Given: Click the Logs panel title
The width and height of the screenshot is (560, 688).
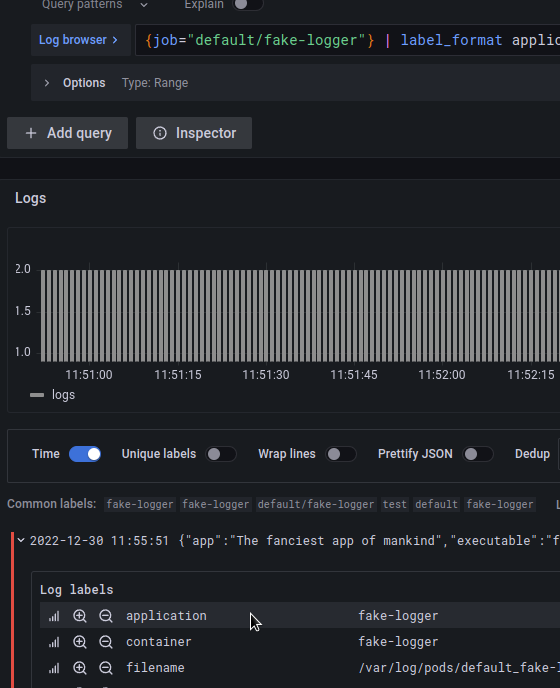Looking at the screenshot, I should click(x=30, y=198).
